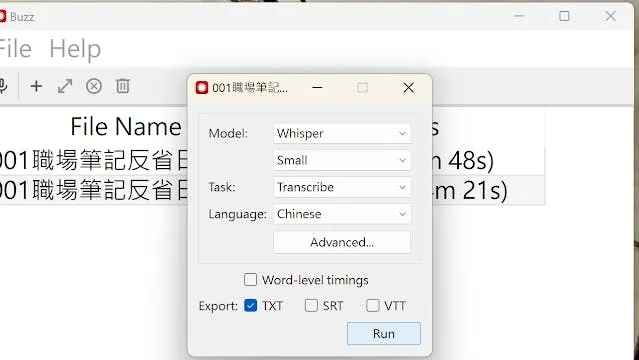639x360 pixels.
Task: Enable Word-level timings checkbox
Action: (250, 280)
